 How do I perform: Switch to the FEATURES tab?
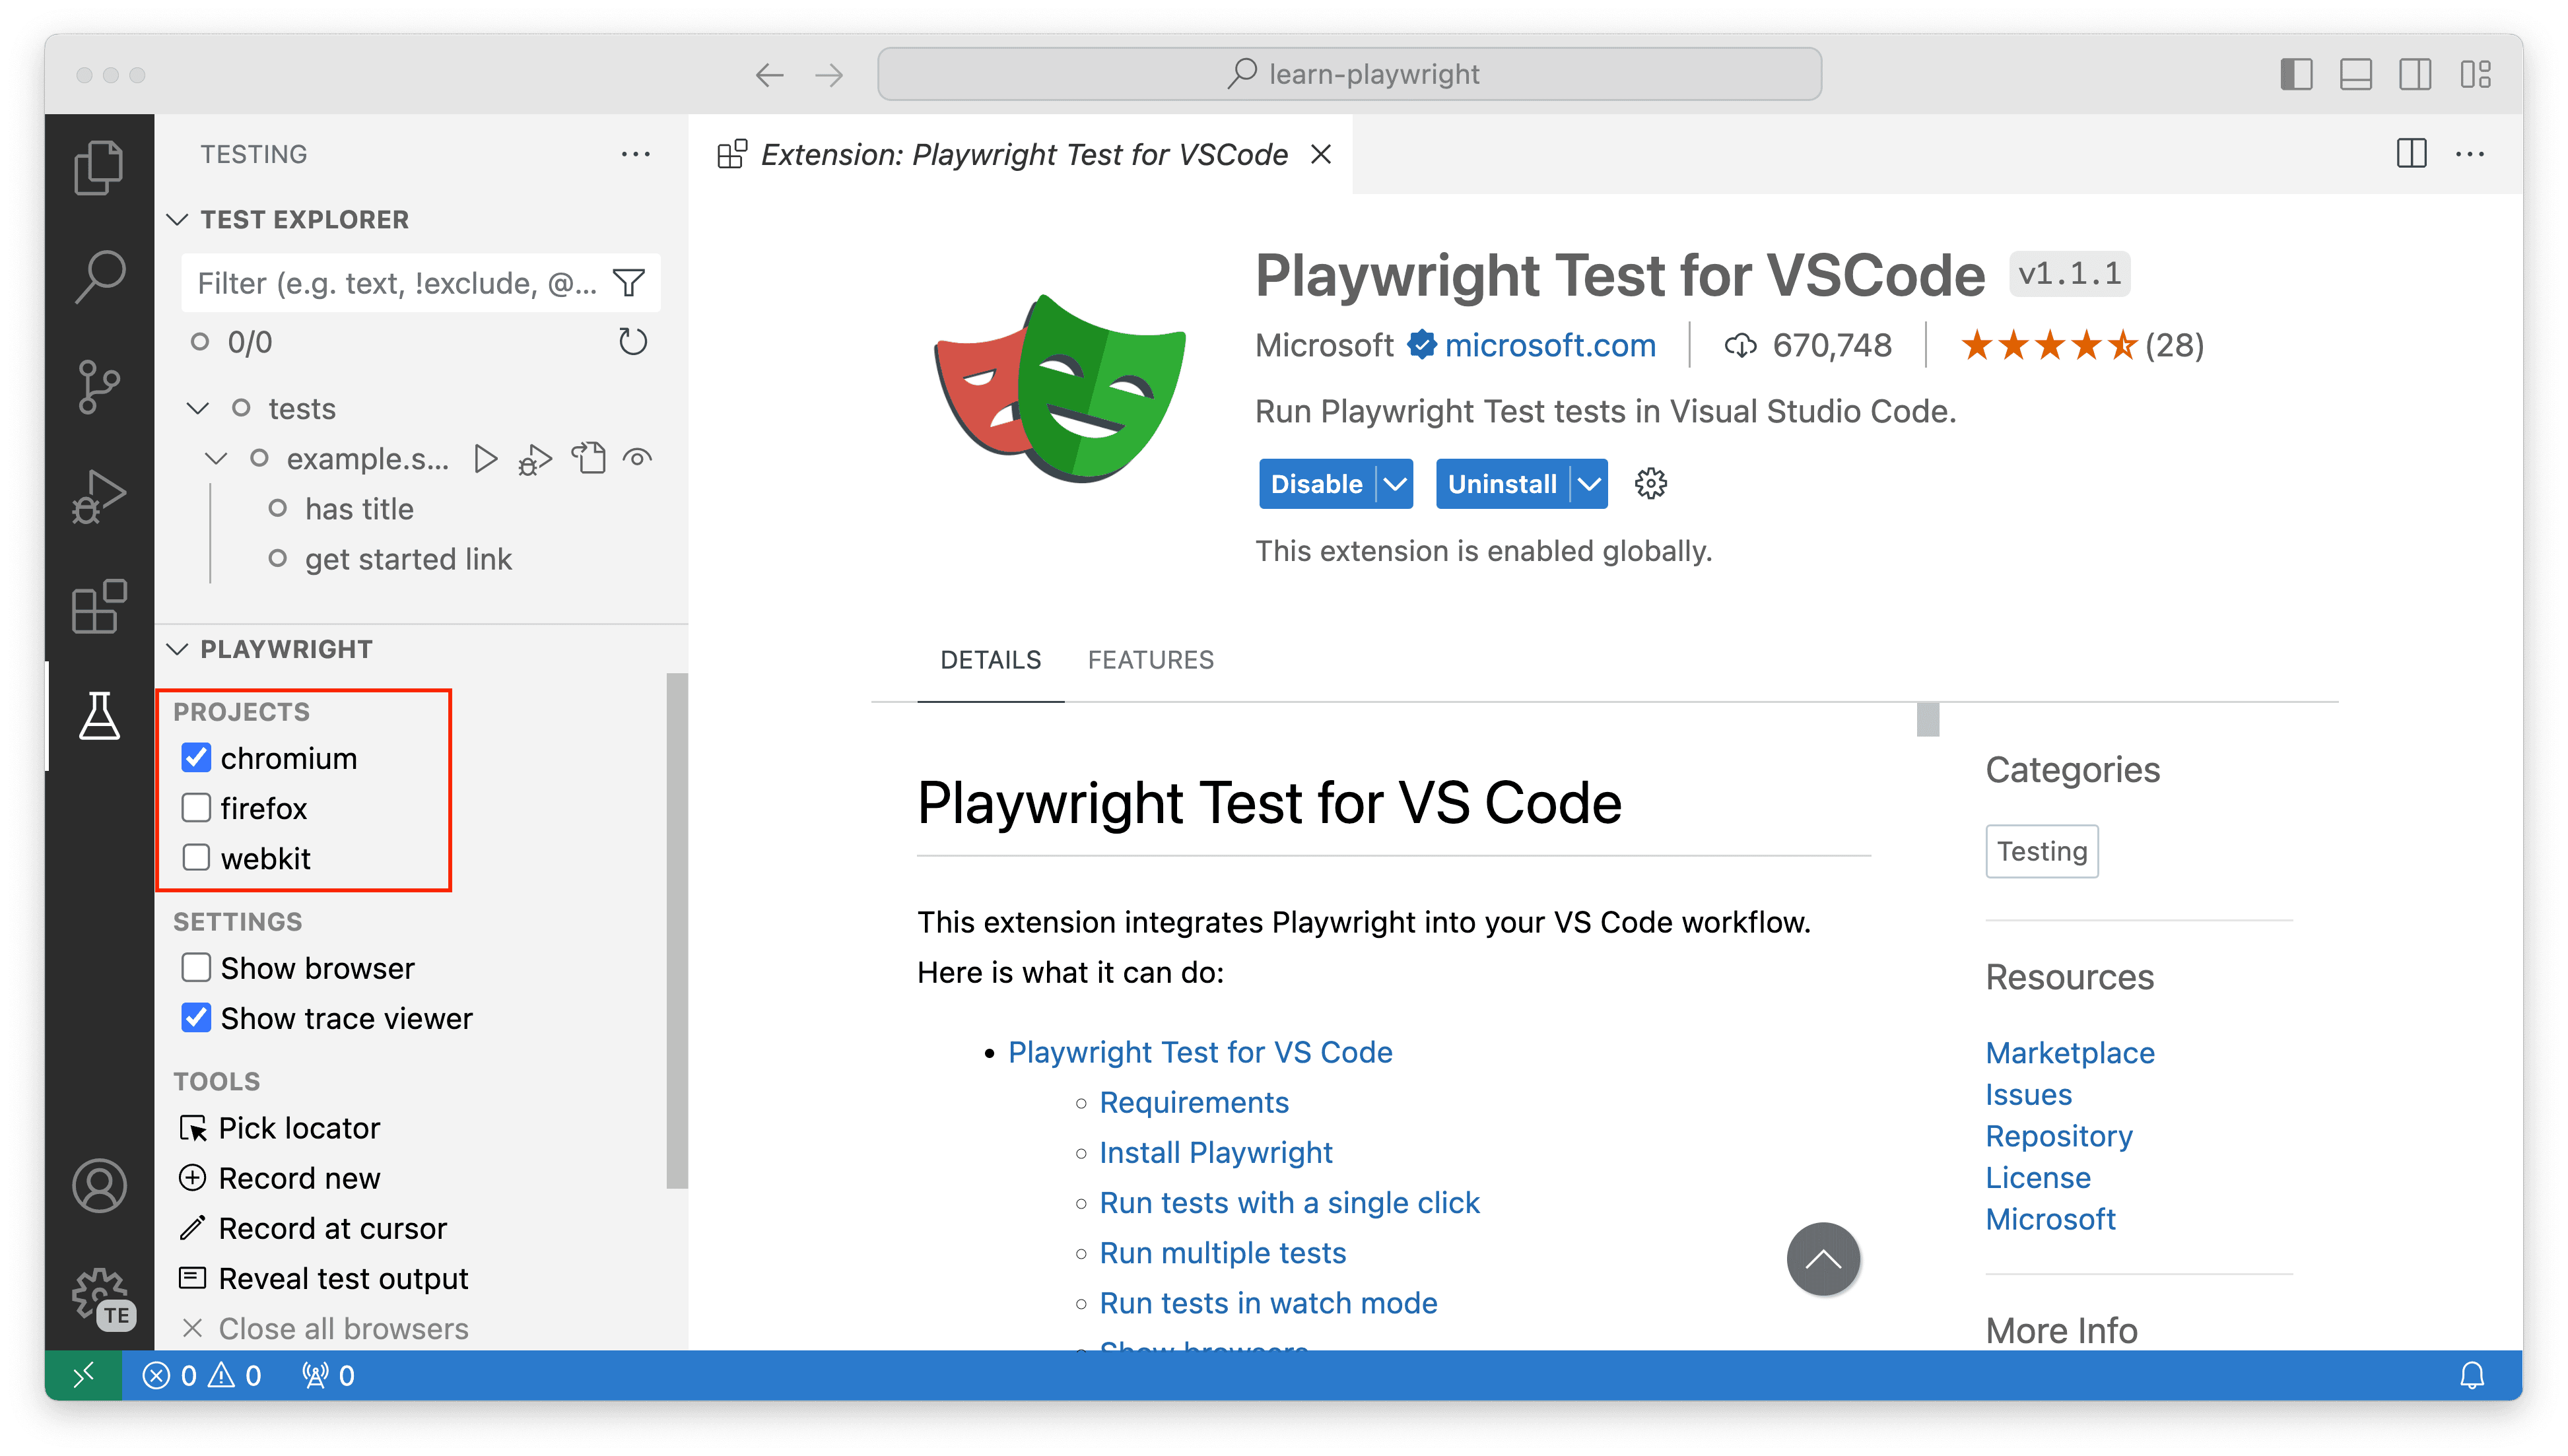[1150, 659]
